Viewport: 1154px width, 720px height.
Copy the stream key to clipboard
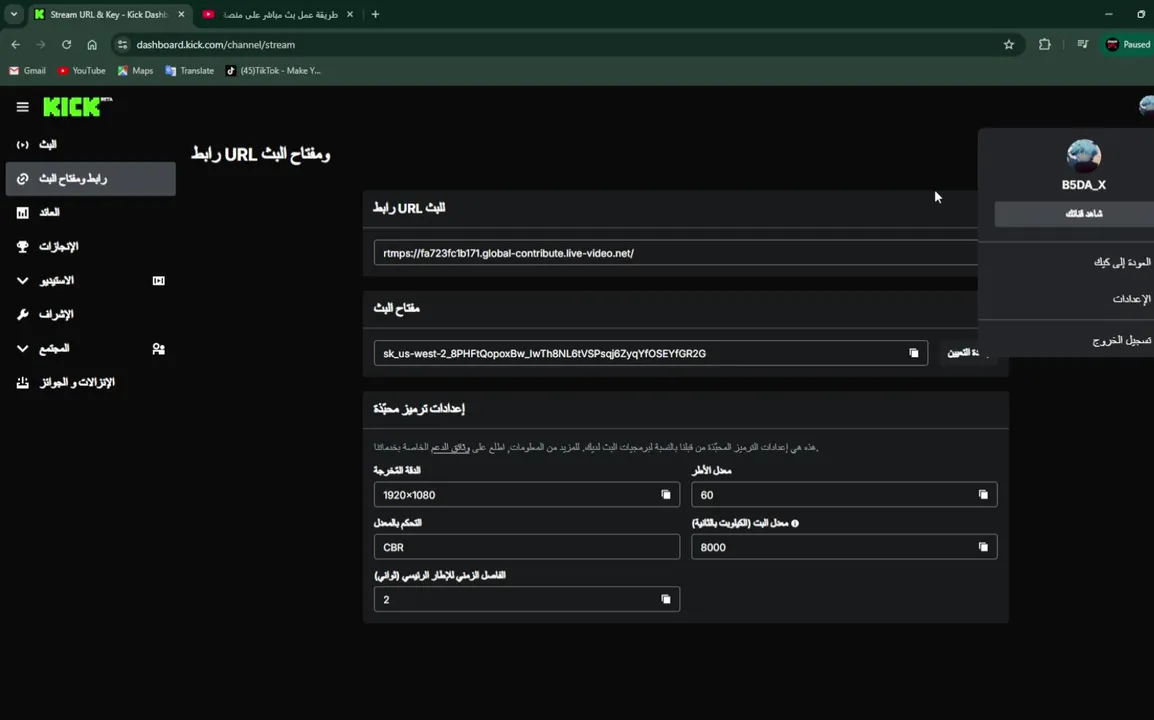pos(913,353)
